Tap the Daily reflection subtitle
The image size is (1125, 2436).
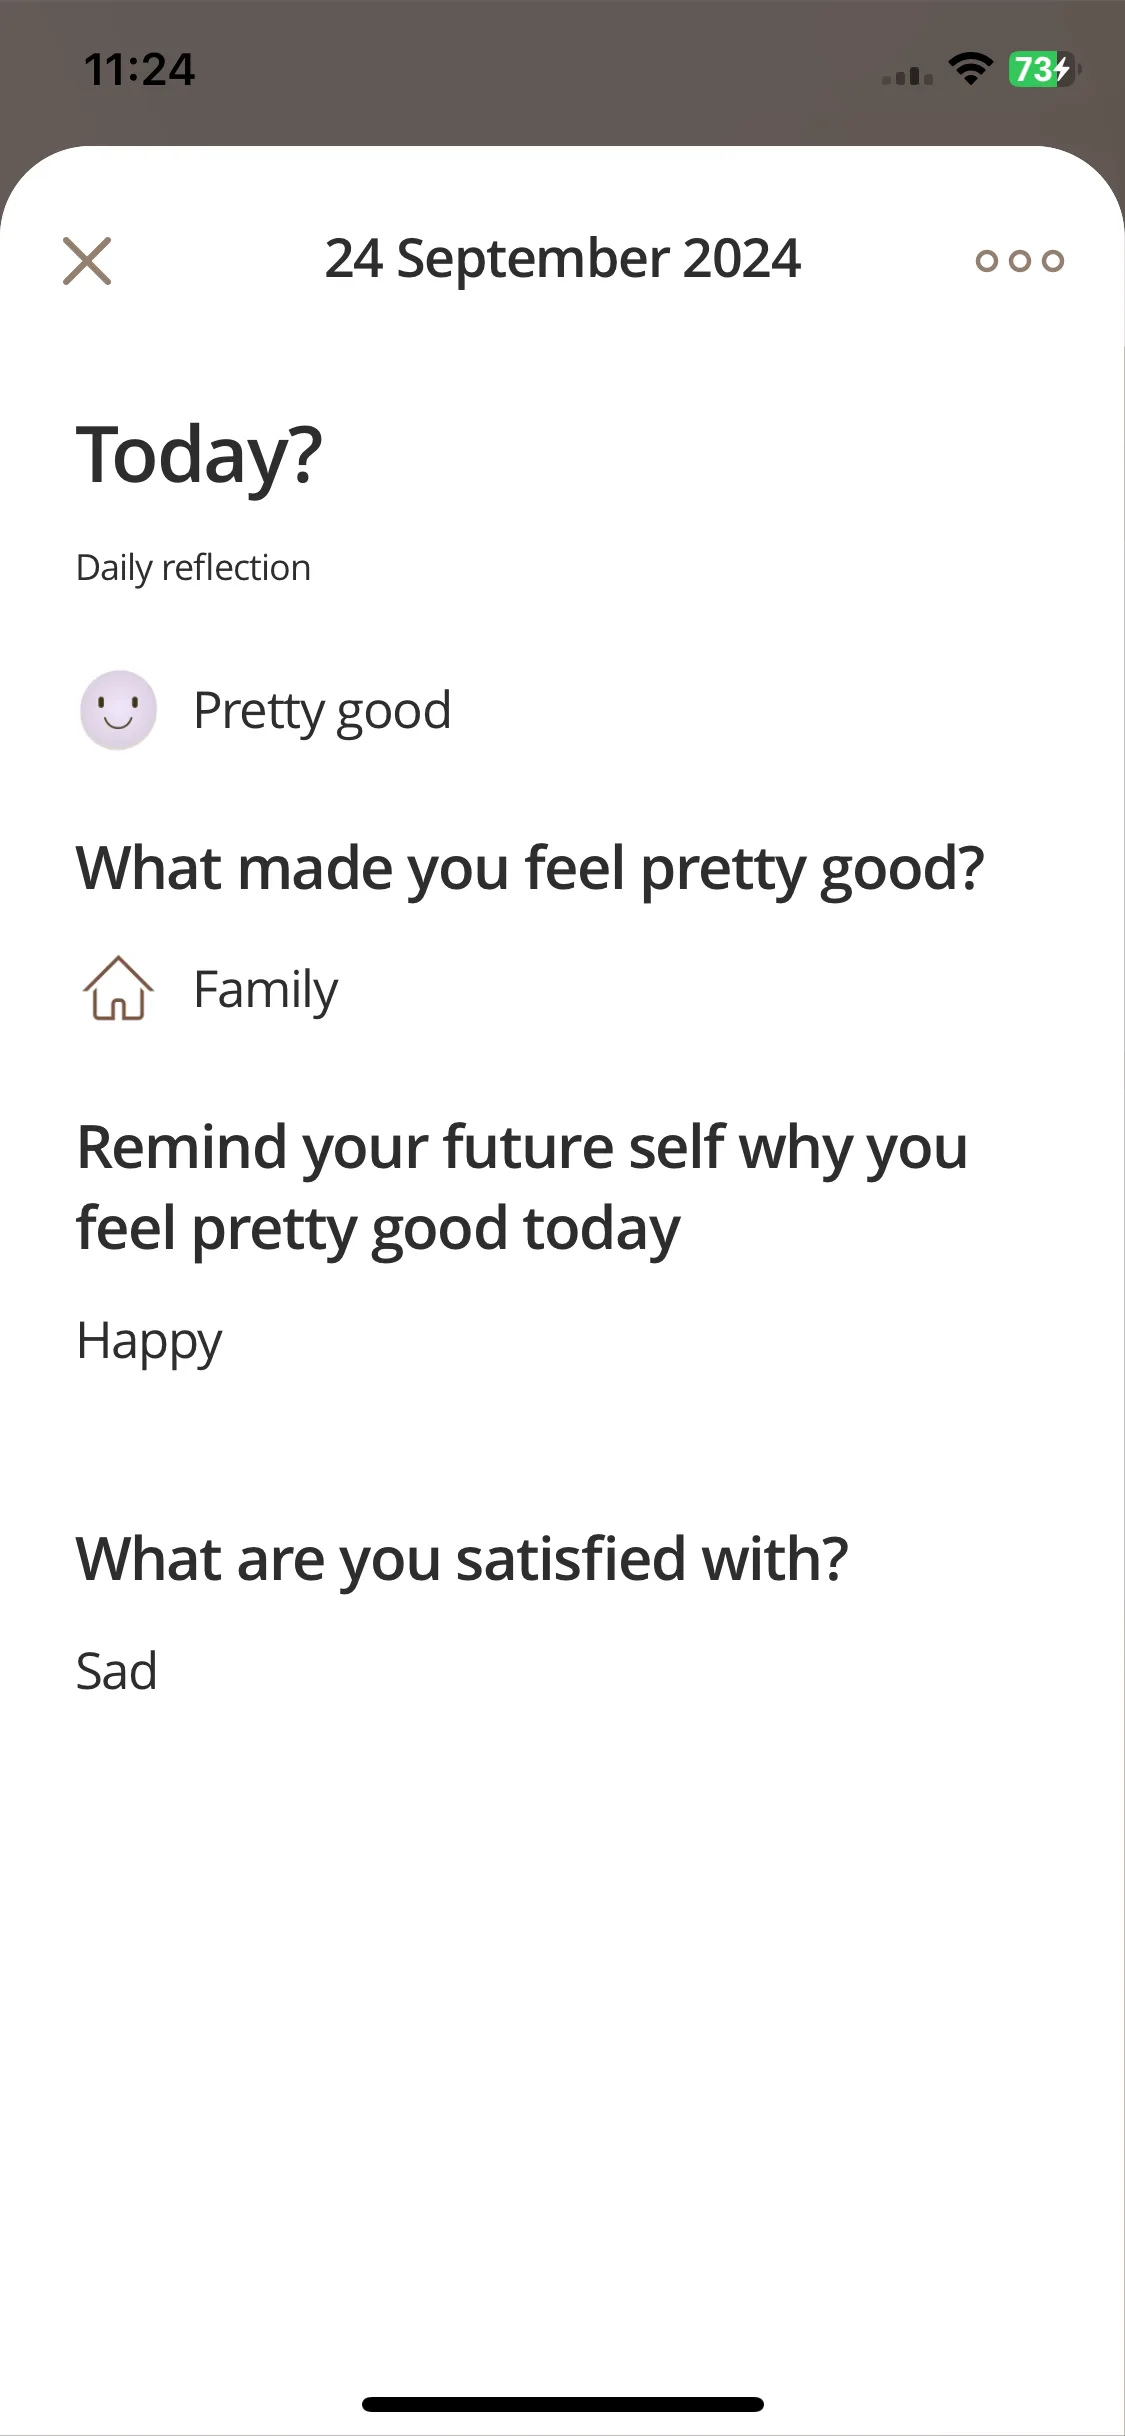193,567
